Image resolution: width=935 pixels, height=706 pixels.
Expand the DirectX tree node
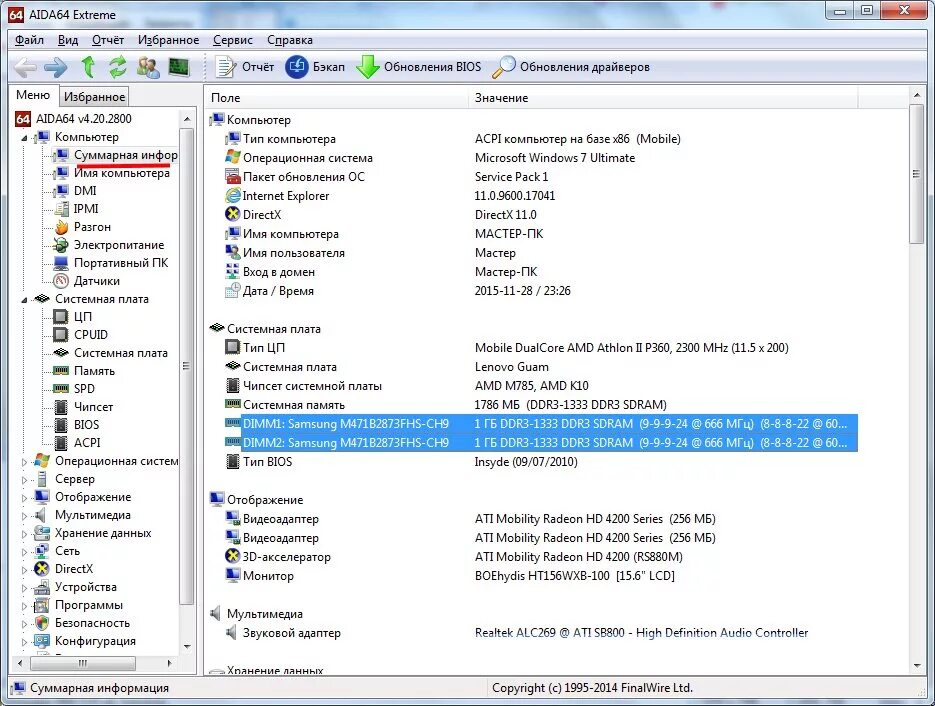24,569
